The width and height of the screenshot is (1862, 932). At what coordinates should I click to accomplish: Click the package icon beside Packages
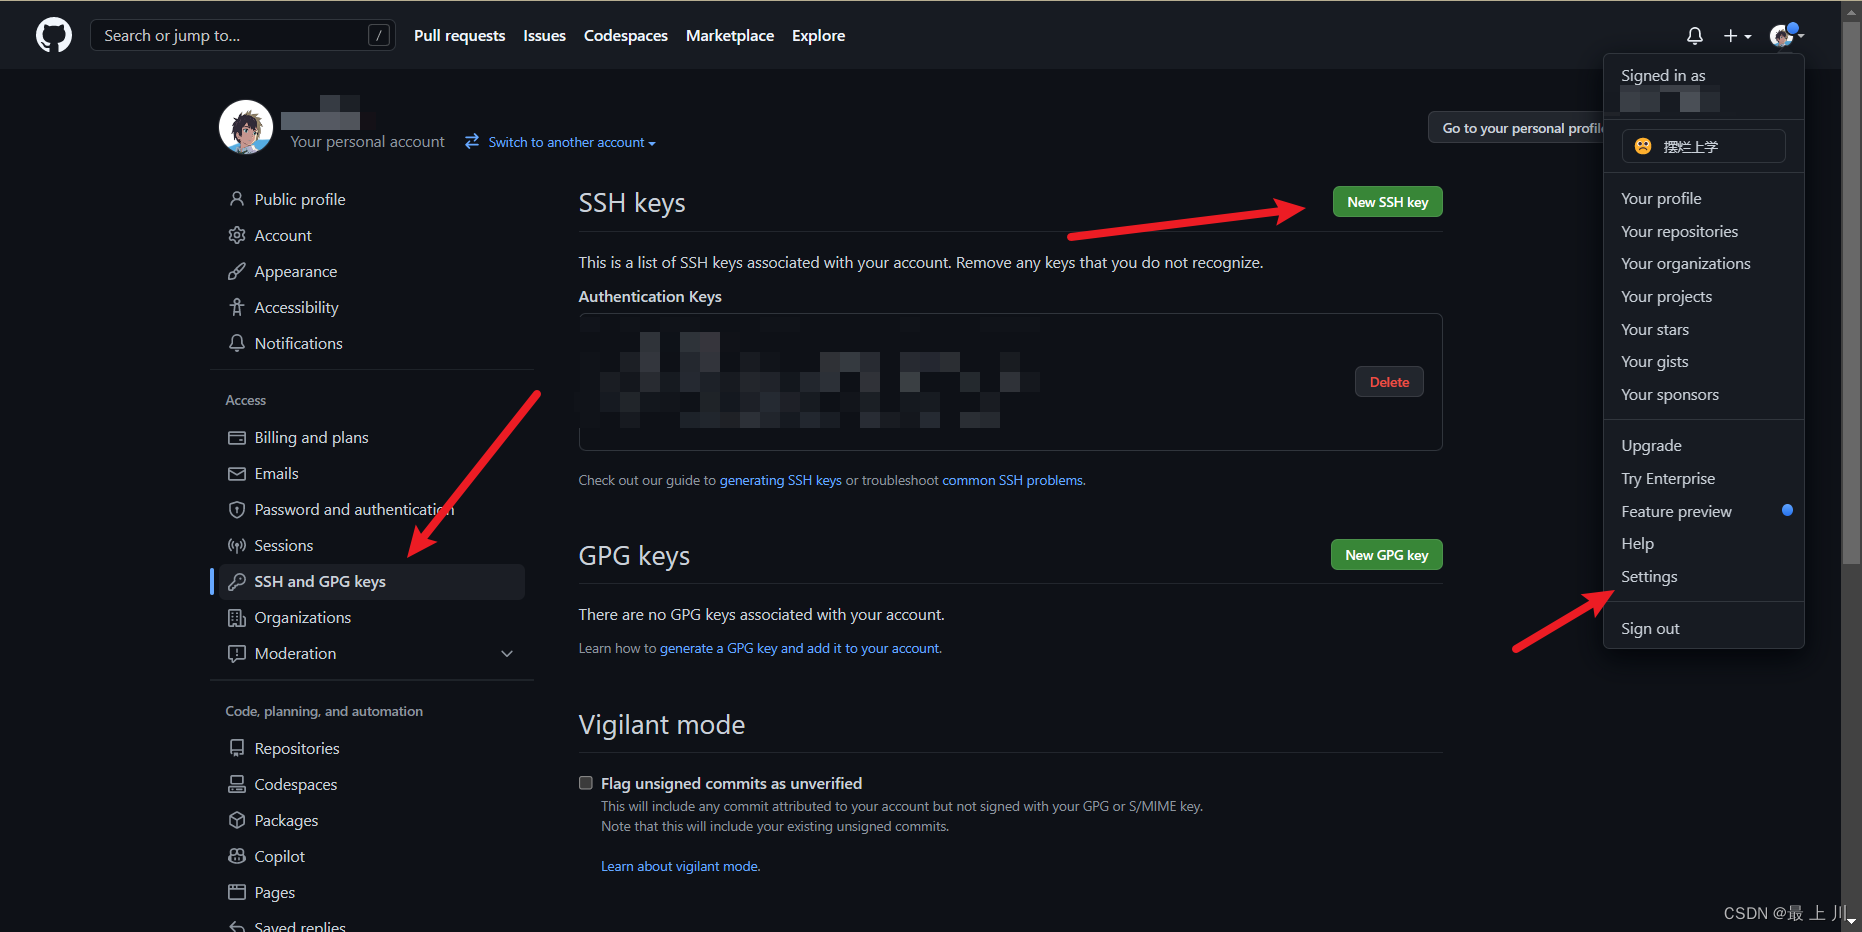(237, 820)
